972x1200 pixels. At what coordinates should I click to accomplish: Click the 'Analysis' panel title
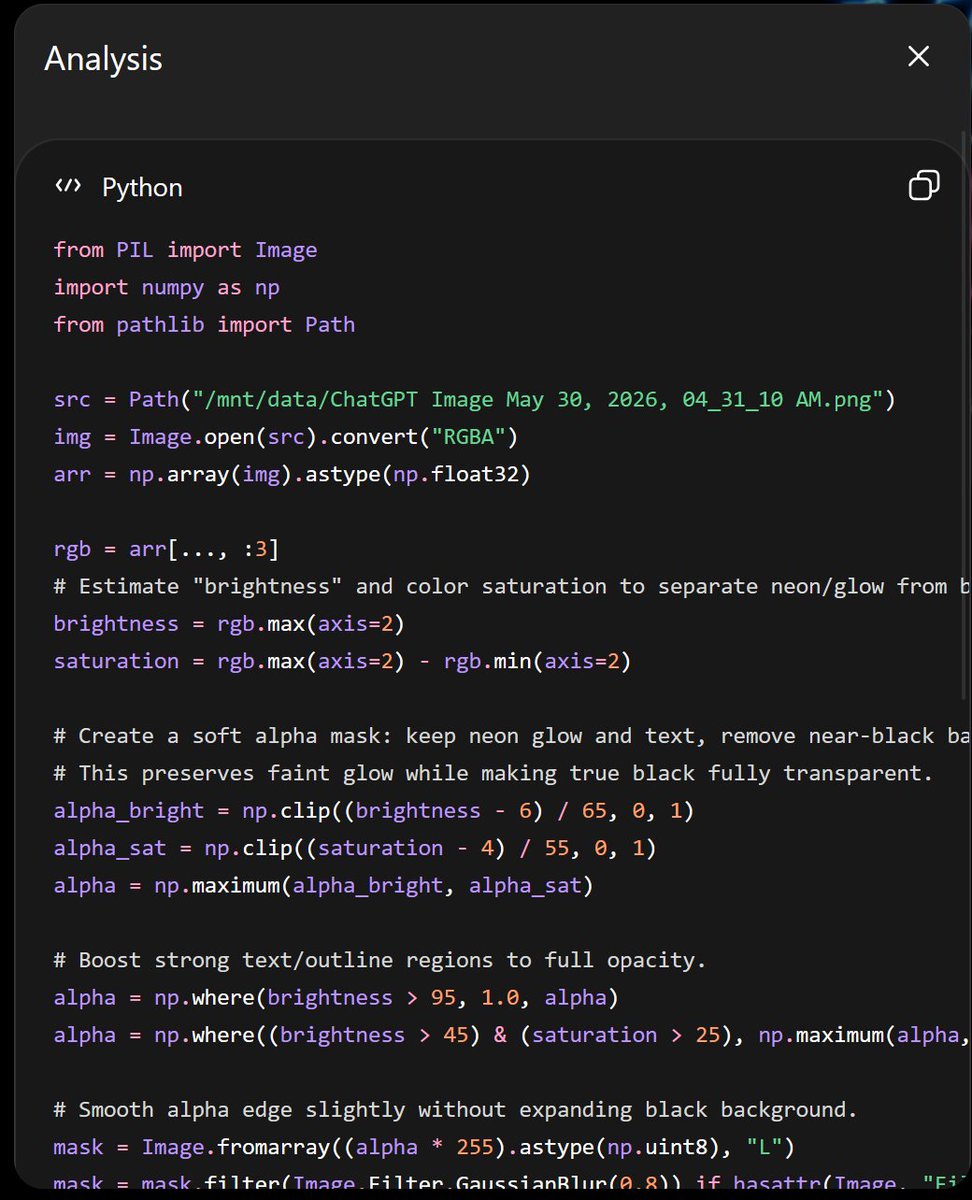[103, 59]
